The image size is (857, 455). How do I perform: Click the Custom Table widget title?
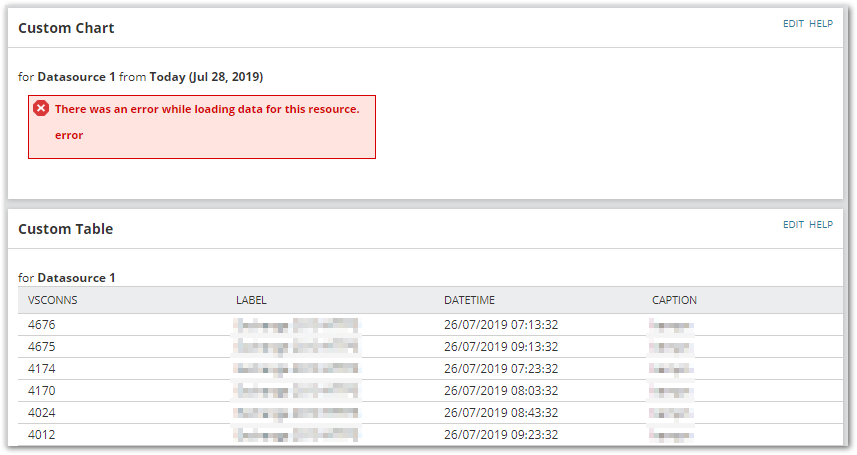point(66,229)
